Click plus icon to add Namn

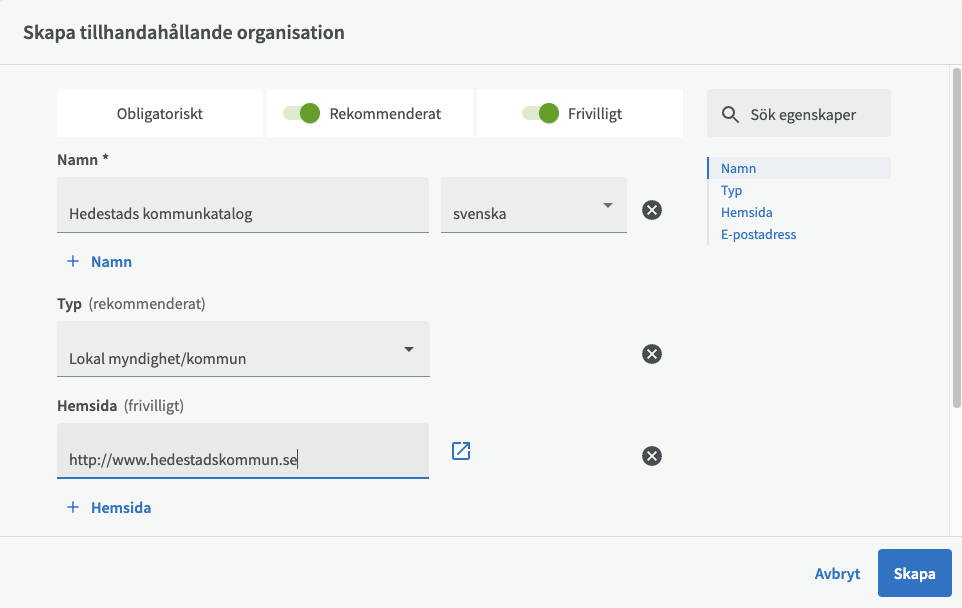pyautogui.click(x=73, y=261)
